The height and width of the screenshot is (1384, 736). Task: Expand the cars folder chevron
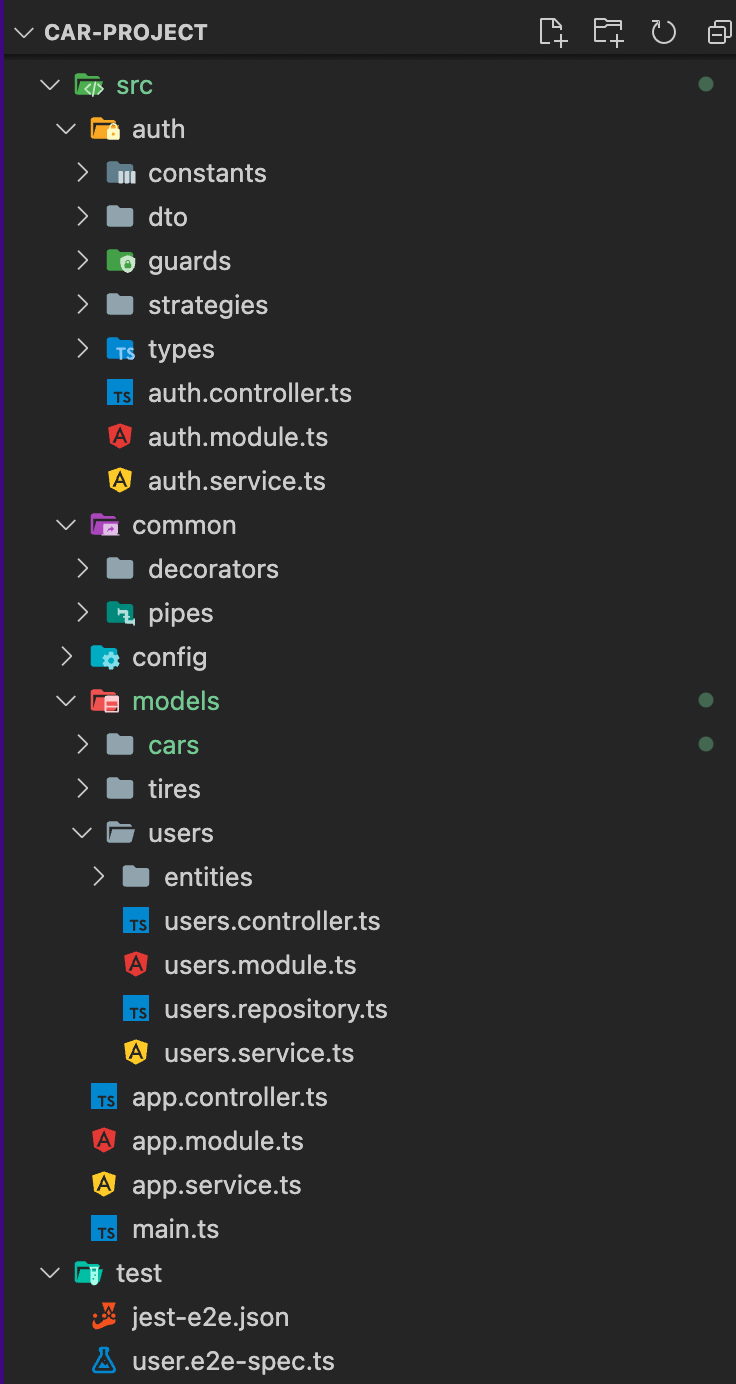tap(82, 745)
